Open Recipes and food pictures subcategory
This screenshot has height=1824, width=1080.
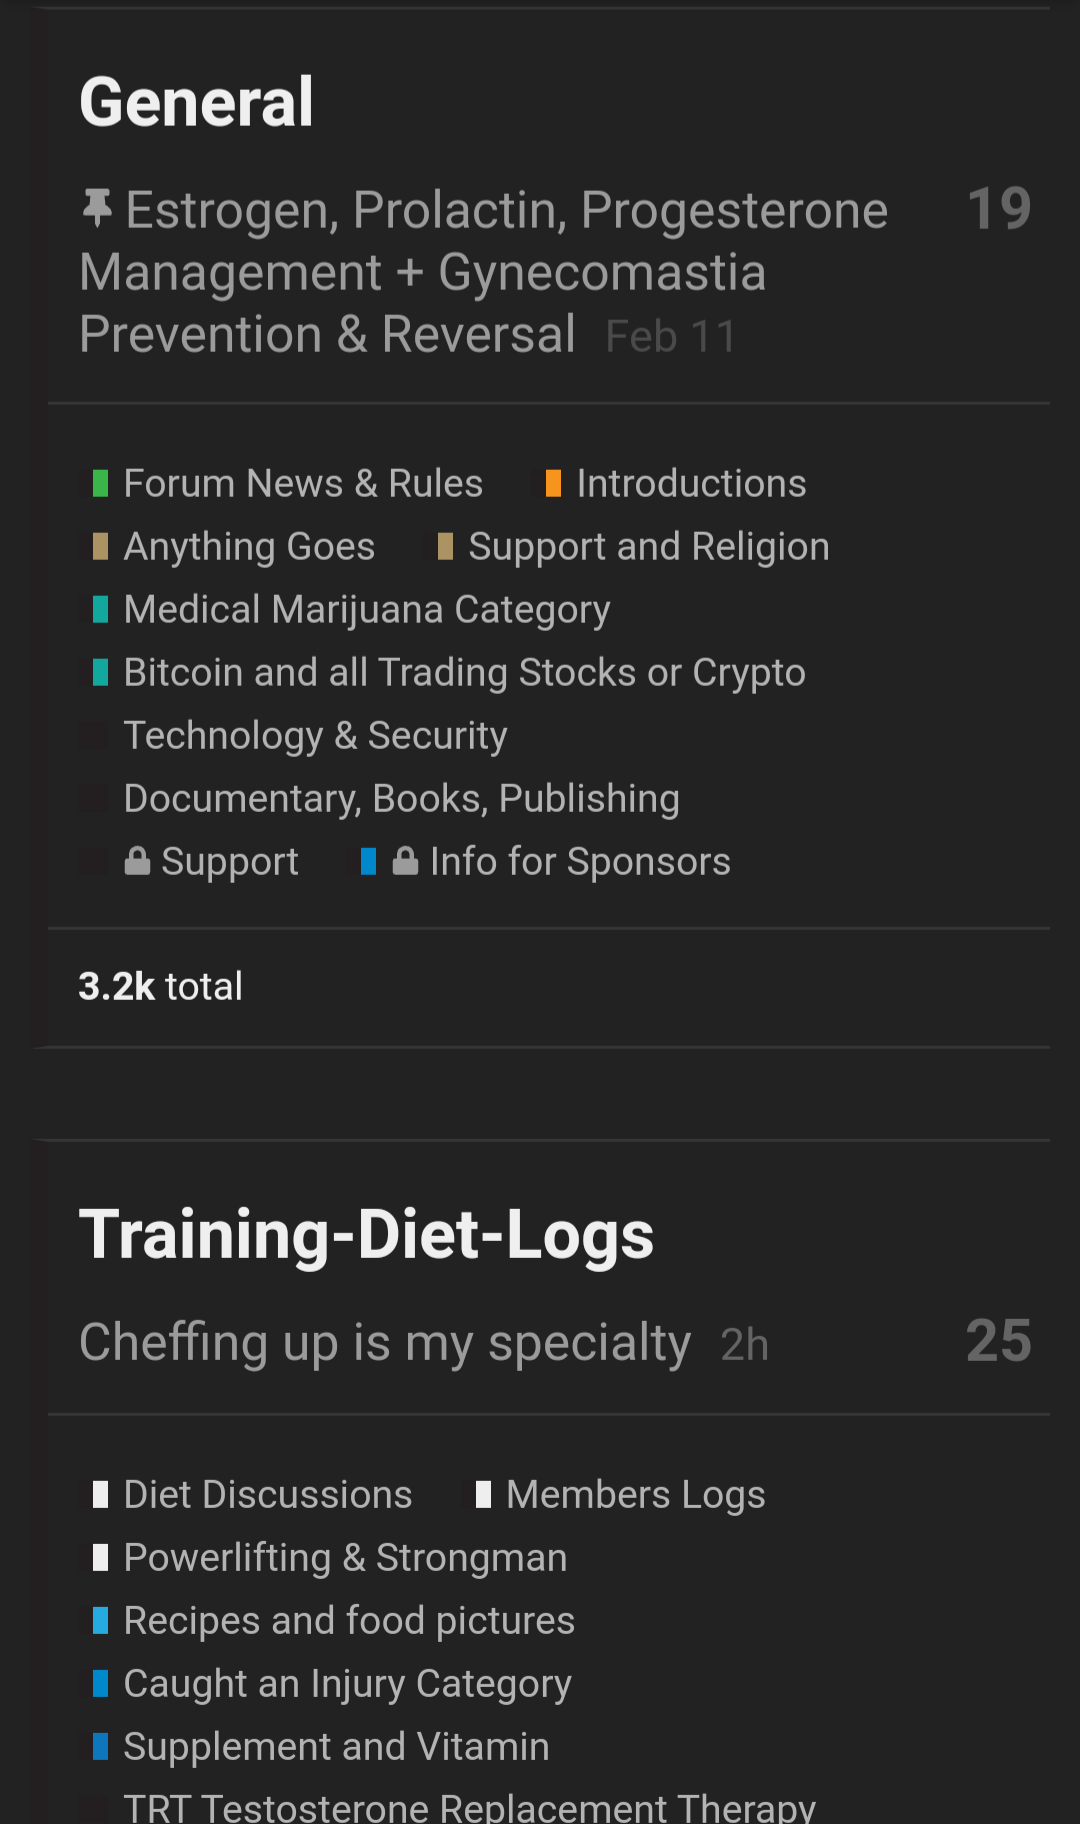pyautogui.click(x=349, y=1621)
